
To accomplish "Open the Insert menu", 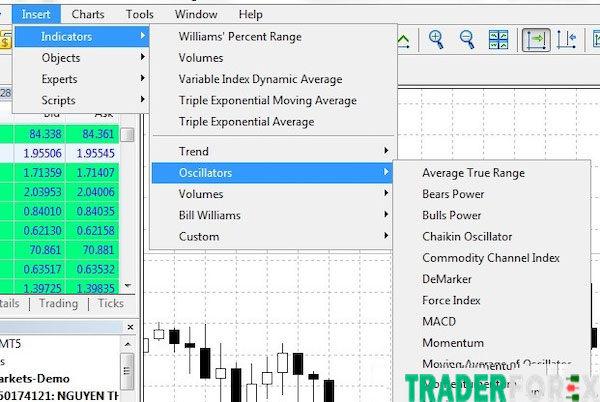I will click(x=36, y=15).
